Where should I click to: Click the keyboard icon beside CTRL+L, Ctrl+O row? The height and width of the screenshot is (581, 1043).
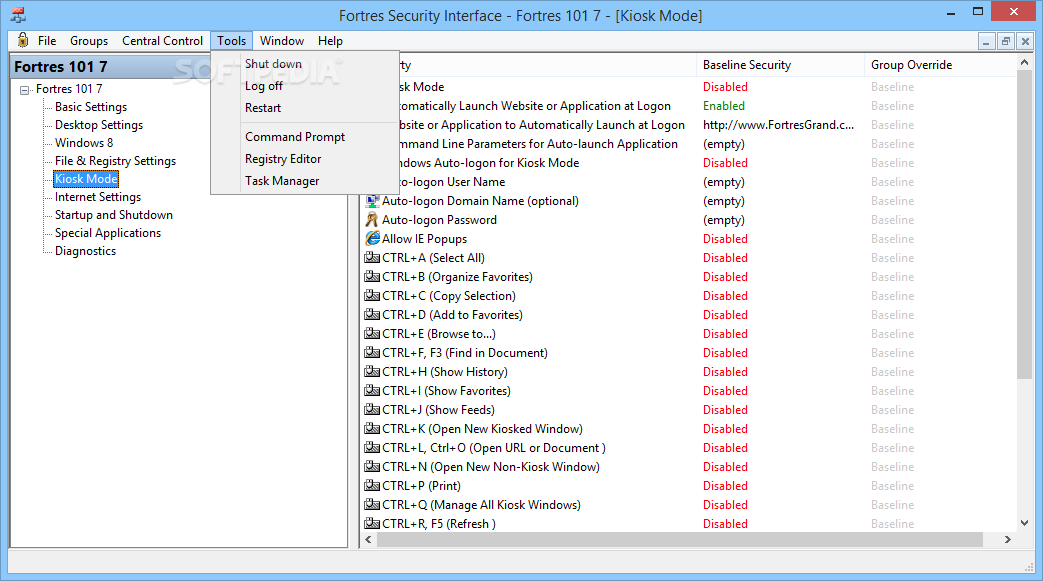tap(372, 447)
